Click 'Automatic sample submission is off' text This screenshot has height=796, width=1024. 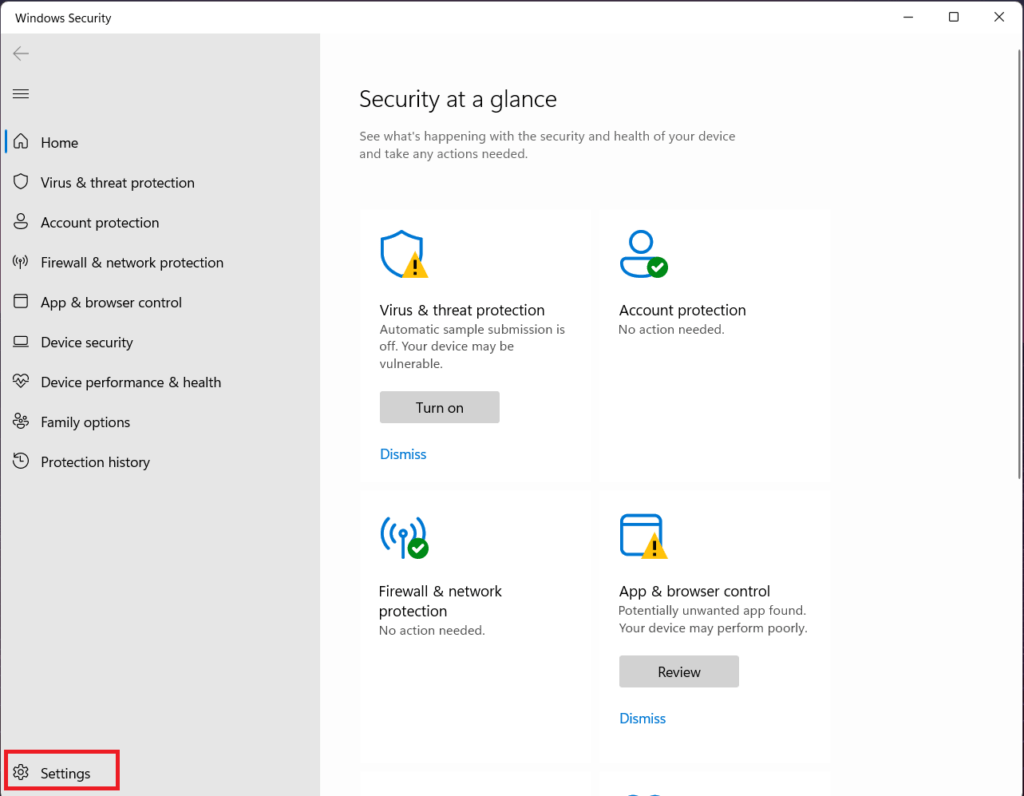[472, 346]
